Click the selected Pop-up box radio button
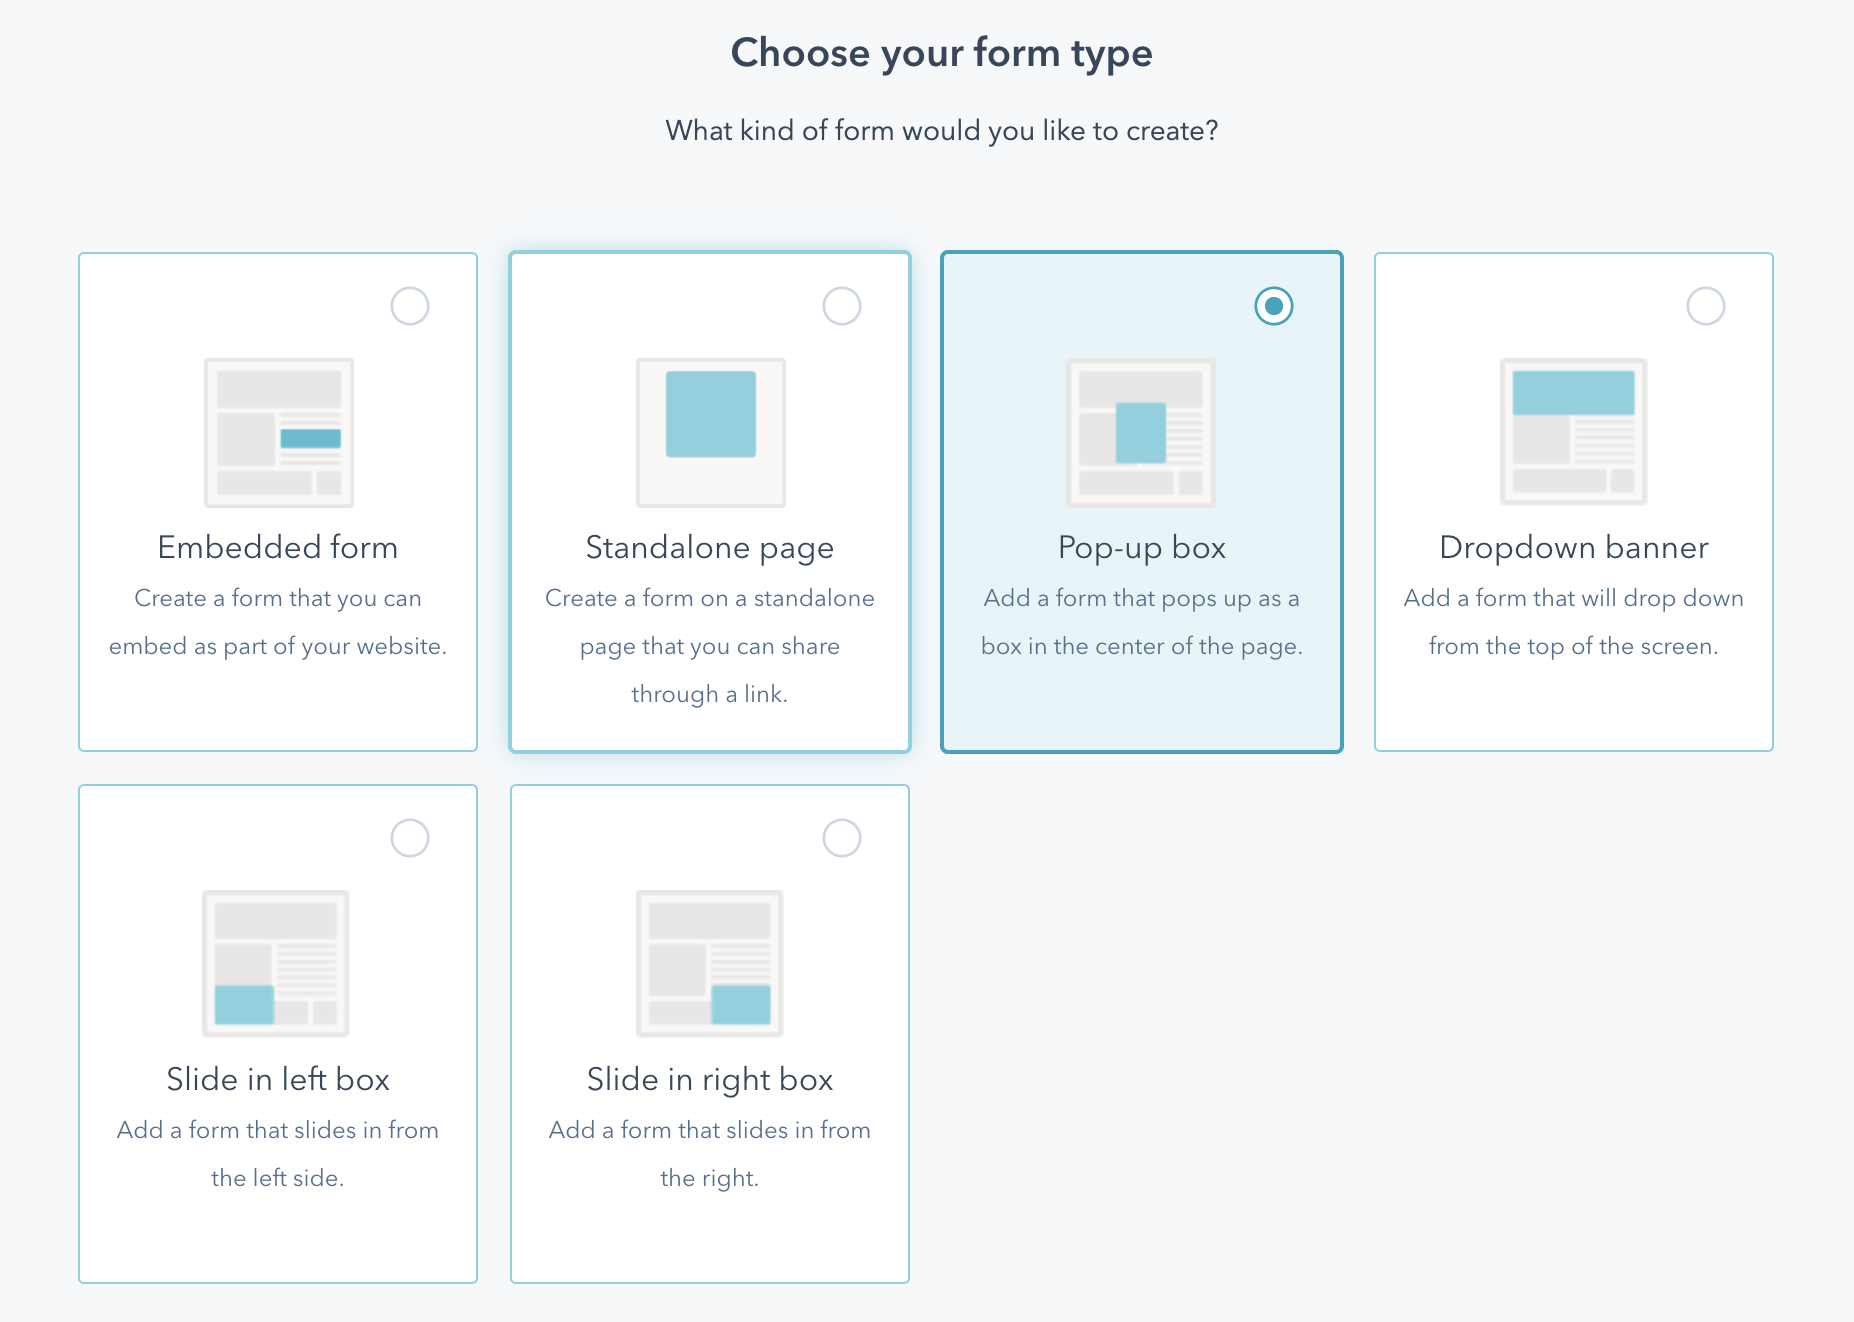Screen dimensions: 1854x1322 coord(1273,306)
